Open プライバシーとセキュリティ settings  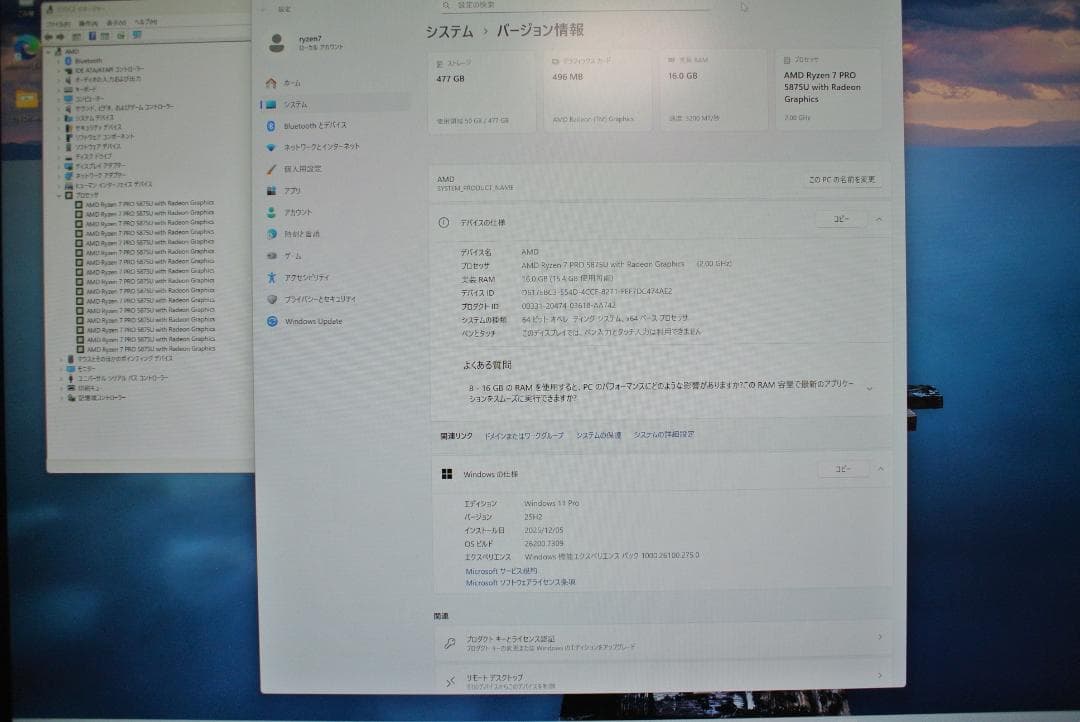[318, 298]
